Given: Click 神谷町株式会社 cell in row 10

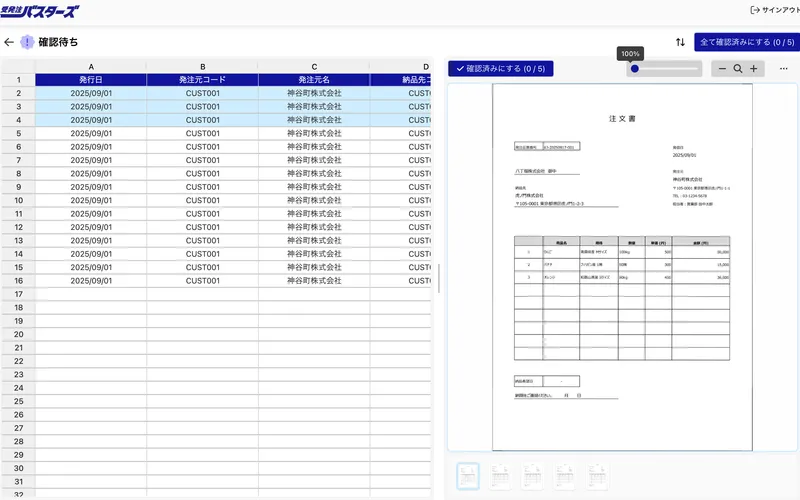Looking at the screenshot, I should (314, 201).
